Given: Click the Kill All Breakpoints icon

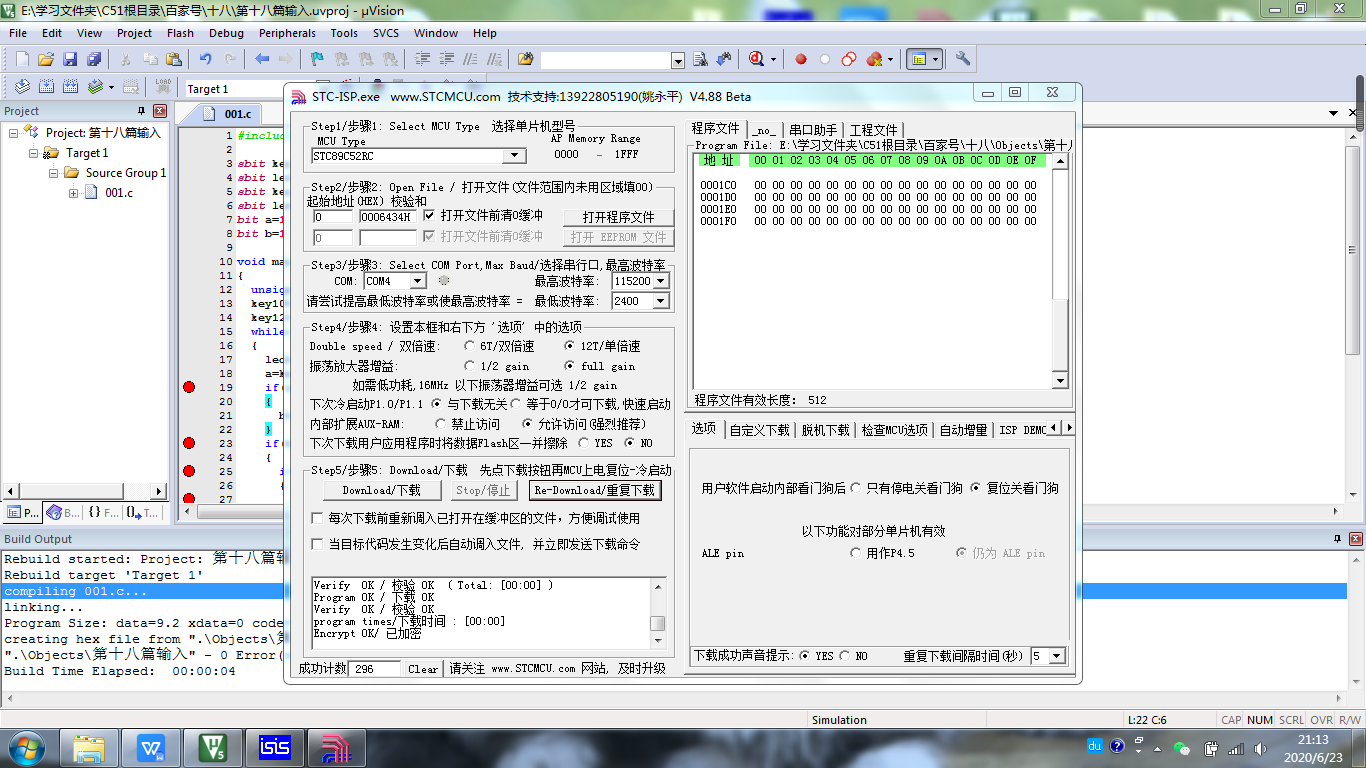Looking at the screenshot, I should (x=875, y=59).
